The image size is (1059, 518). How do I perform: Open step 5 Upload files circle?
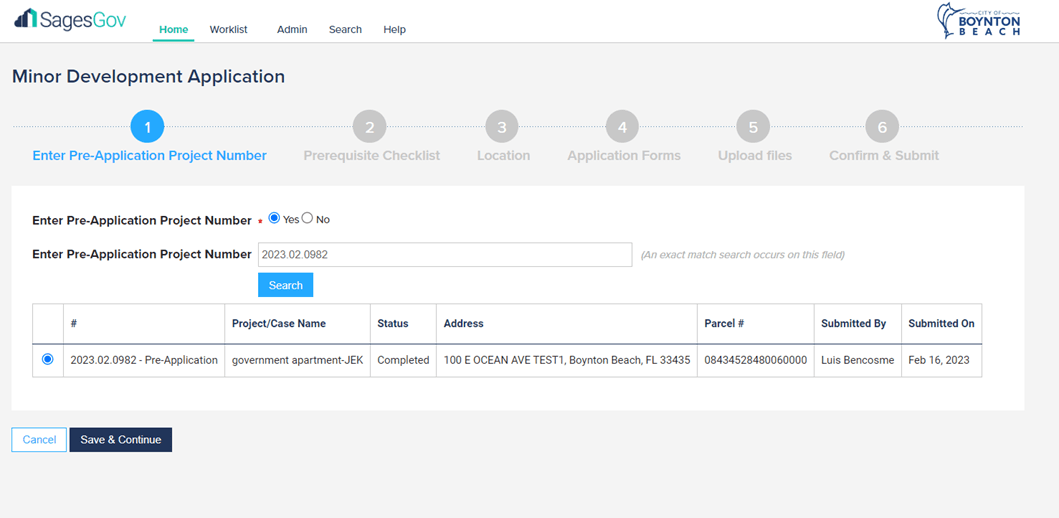click(753, 127)
